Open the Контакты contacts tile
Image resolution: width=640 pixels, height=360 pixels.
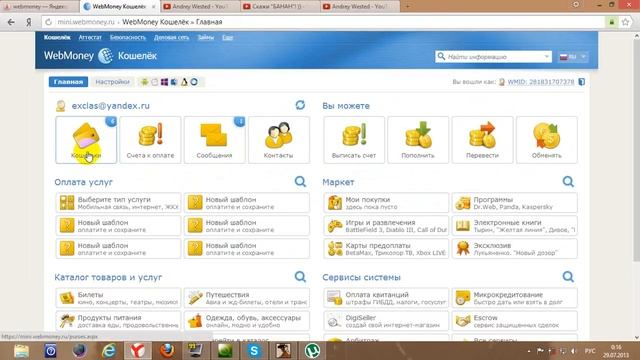[278, 140]
